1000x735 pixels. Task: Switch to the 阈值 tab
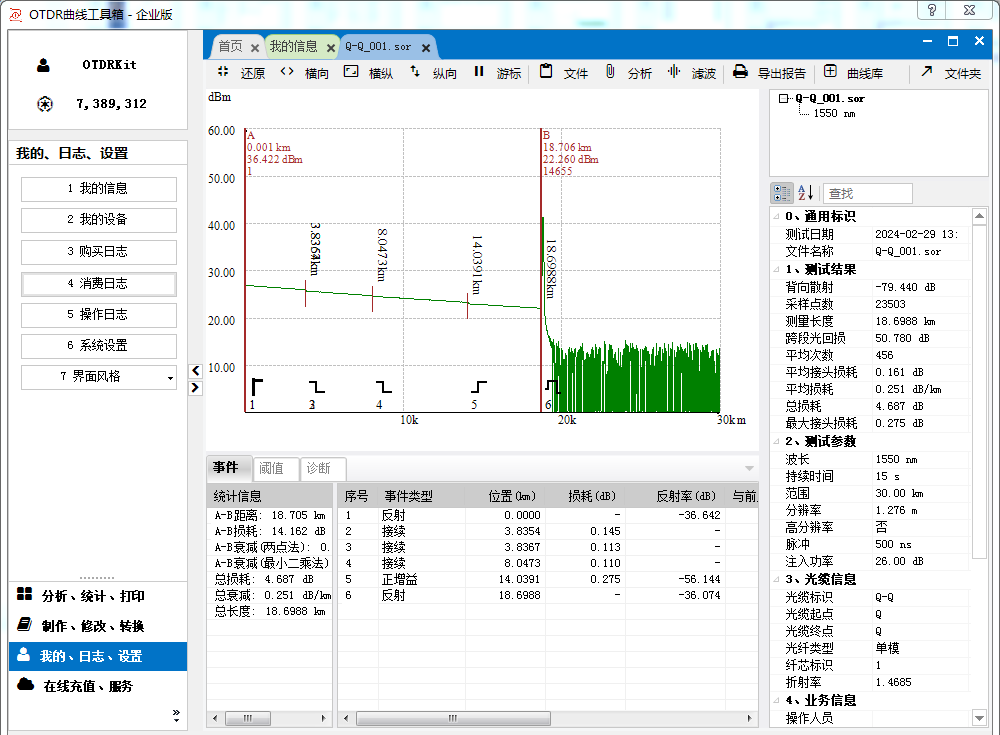[271, 468]
